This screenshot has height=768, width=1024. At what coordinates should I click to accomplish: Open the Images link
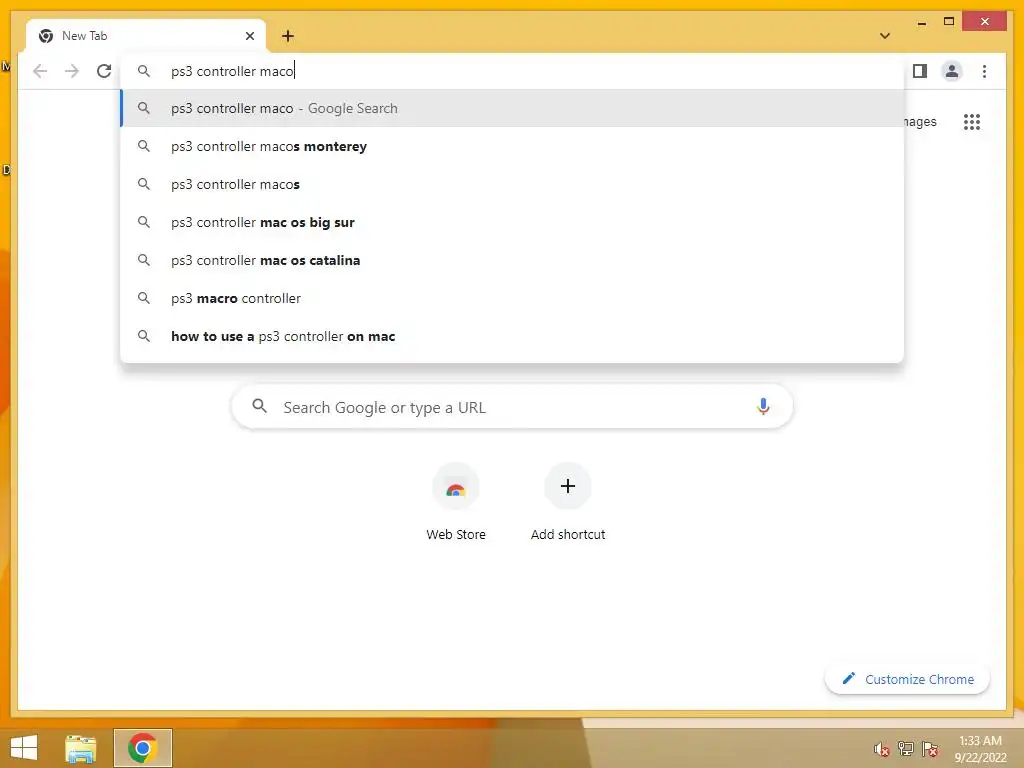click(x=920, y=121)
